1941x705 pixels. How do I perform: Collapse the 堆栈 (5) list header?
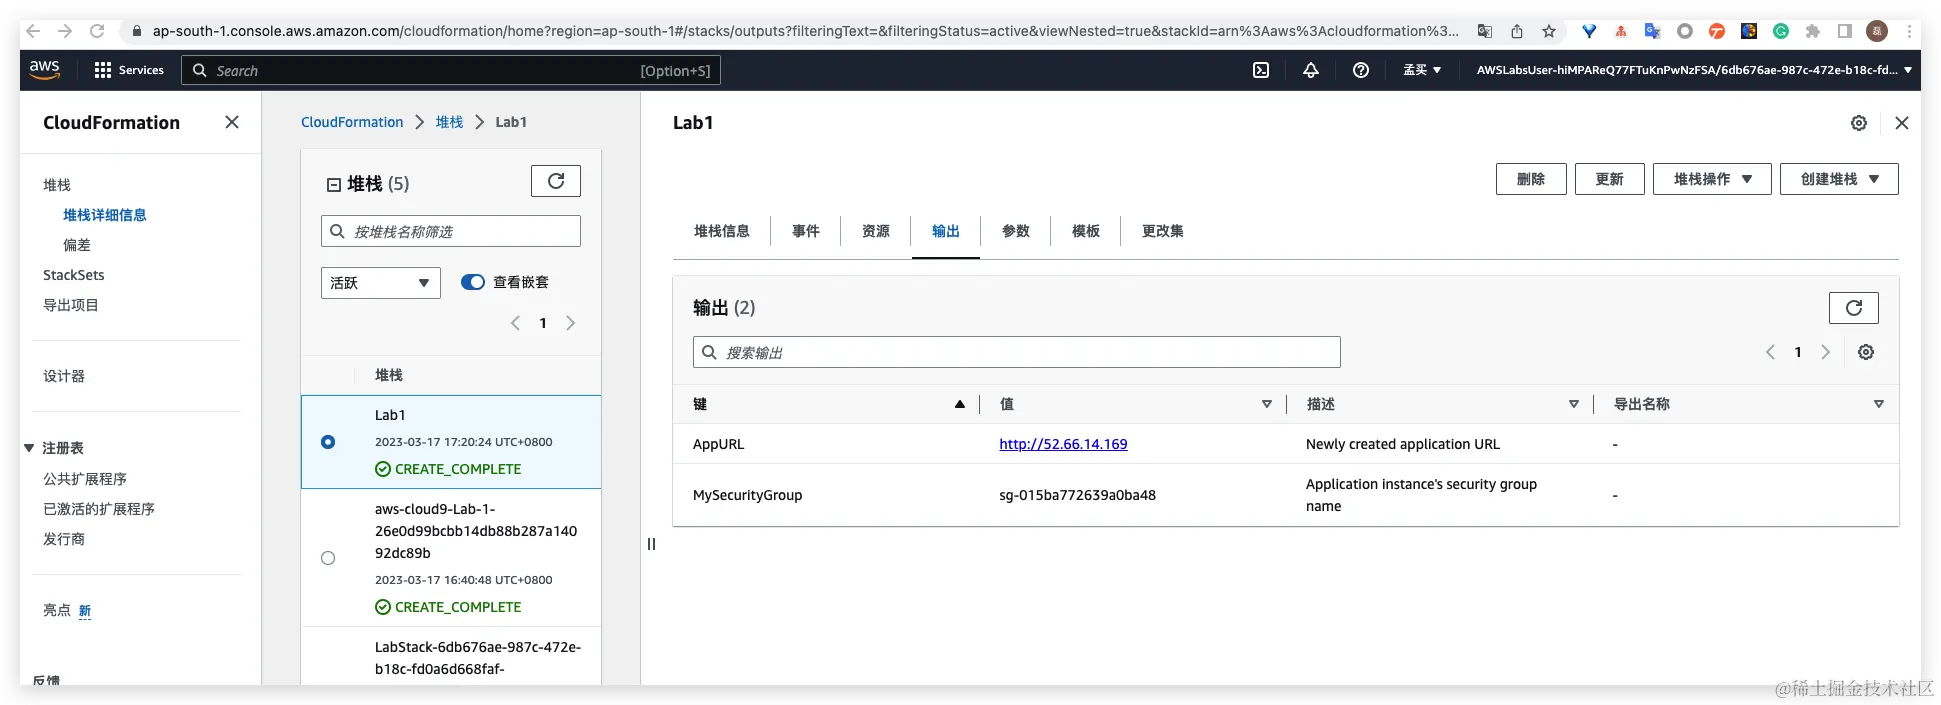click(334, 184)
